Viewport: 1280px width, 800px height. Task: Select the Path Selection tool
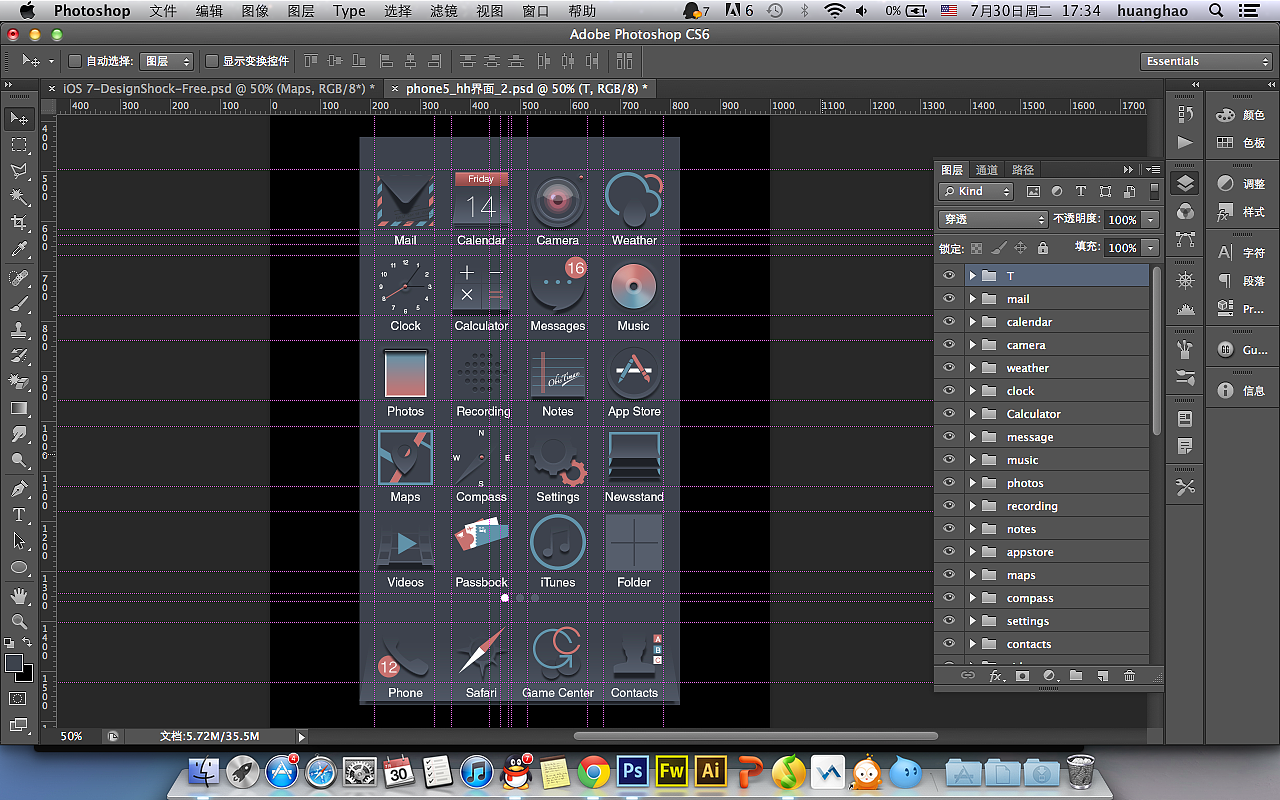click(19, 540)
